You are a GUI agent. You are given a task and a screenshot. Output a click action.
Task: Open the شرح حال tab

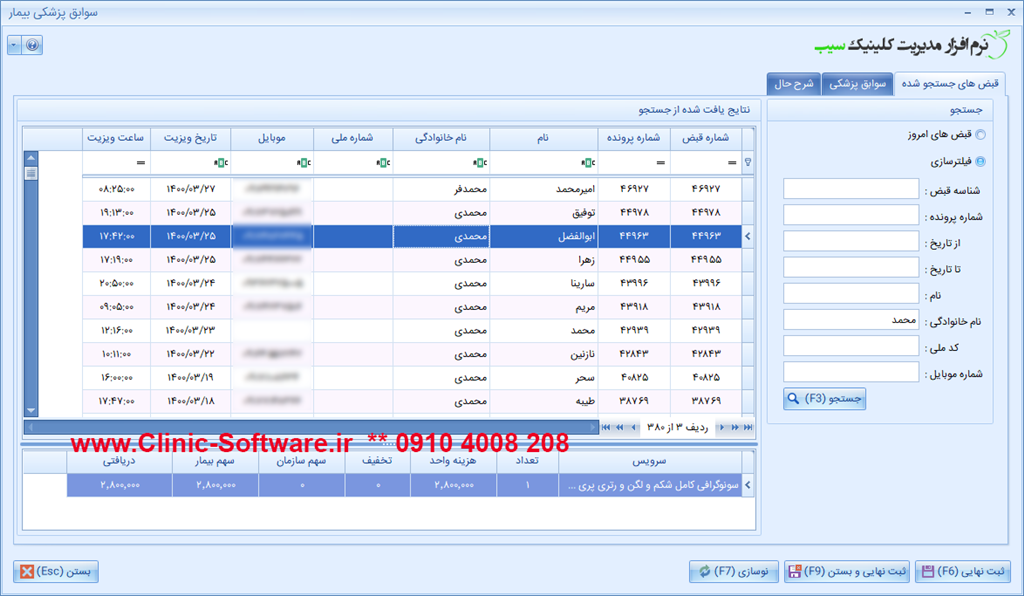(793, 85)
